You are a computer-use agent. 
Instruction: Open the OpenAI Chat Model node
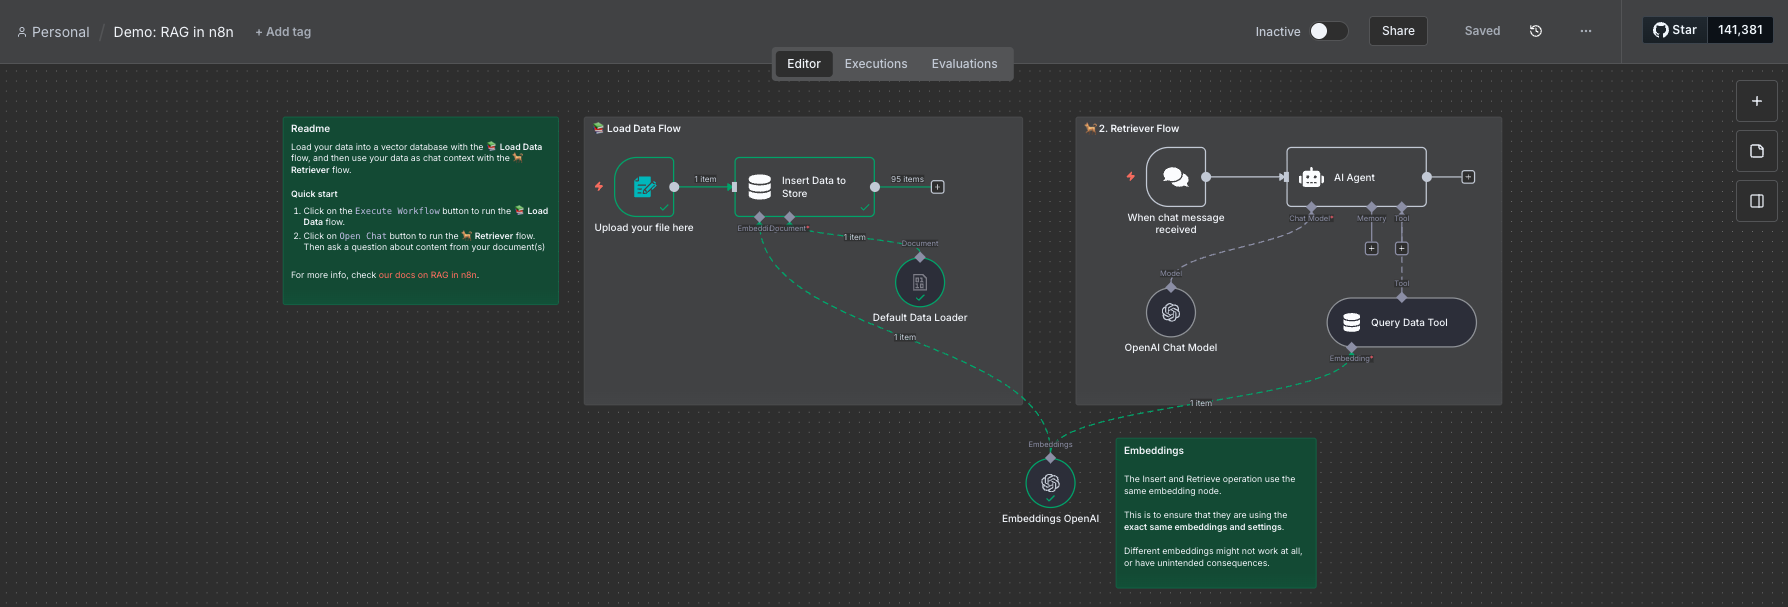click(x=1171, y=313)
